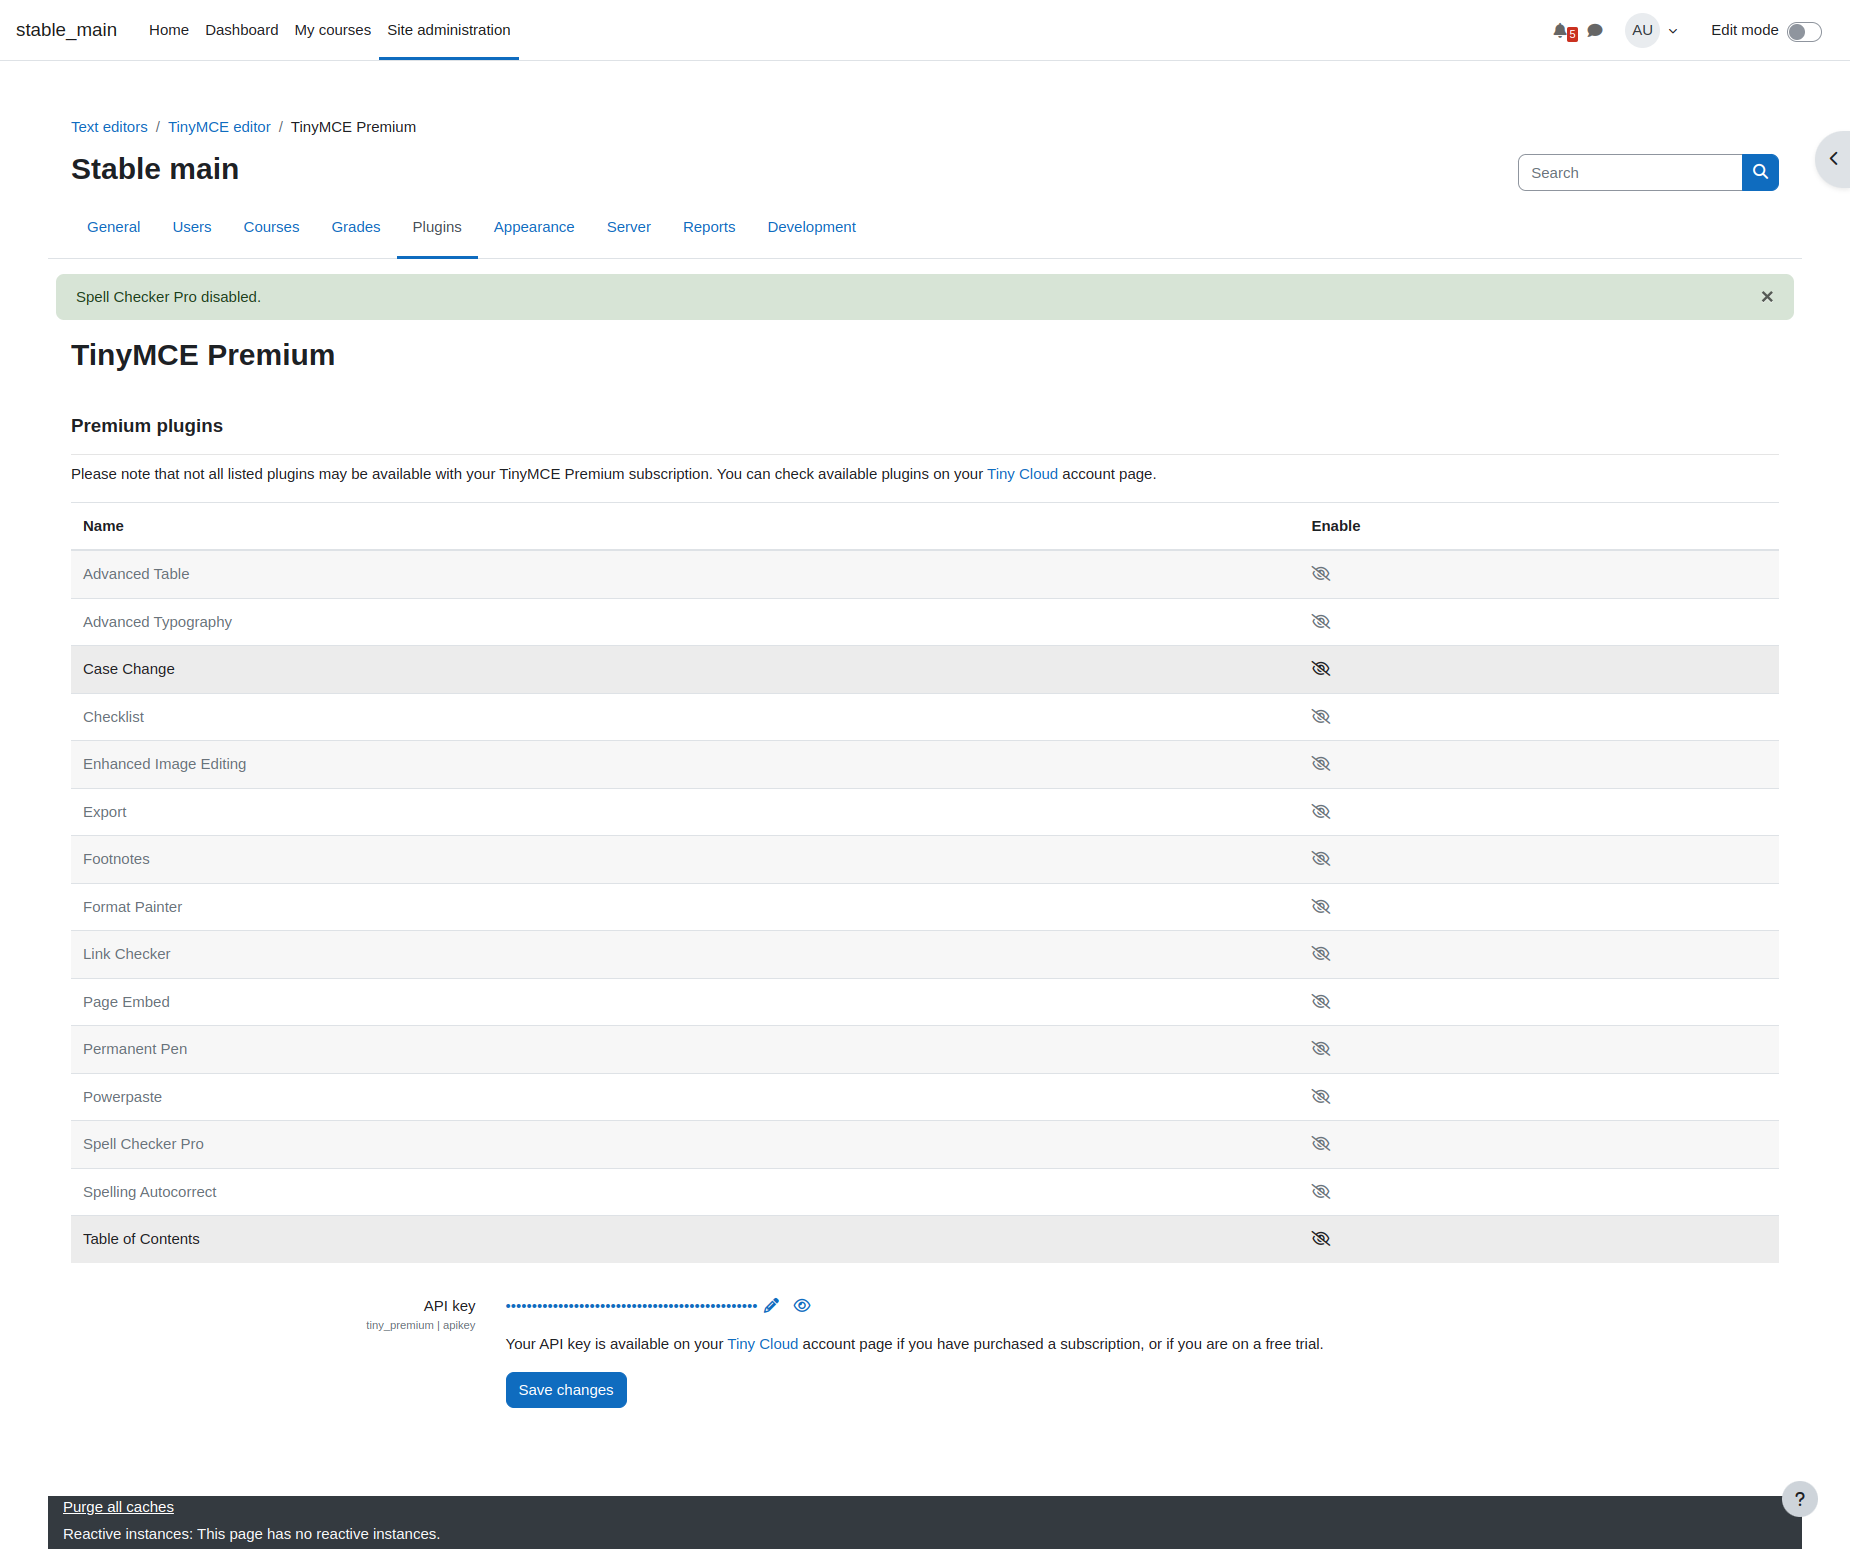Open the block drawer chevron
Viewport: 1850px width, 1549px height.
1833,159
